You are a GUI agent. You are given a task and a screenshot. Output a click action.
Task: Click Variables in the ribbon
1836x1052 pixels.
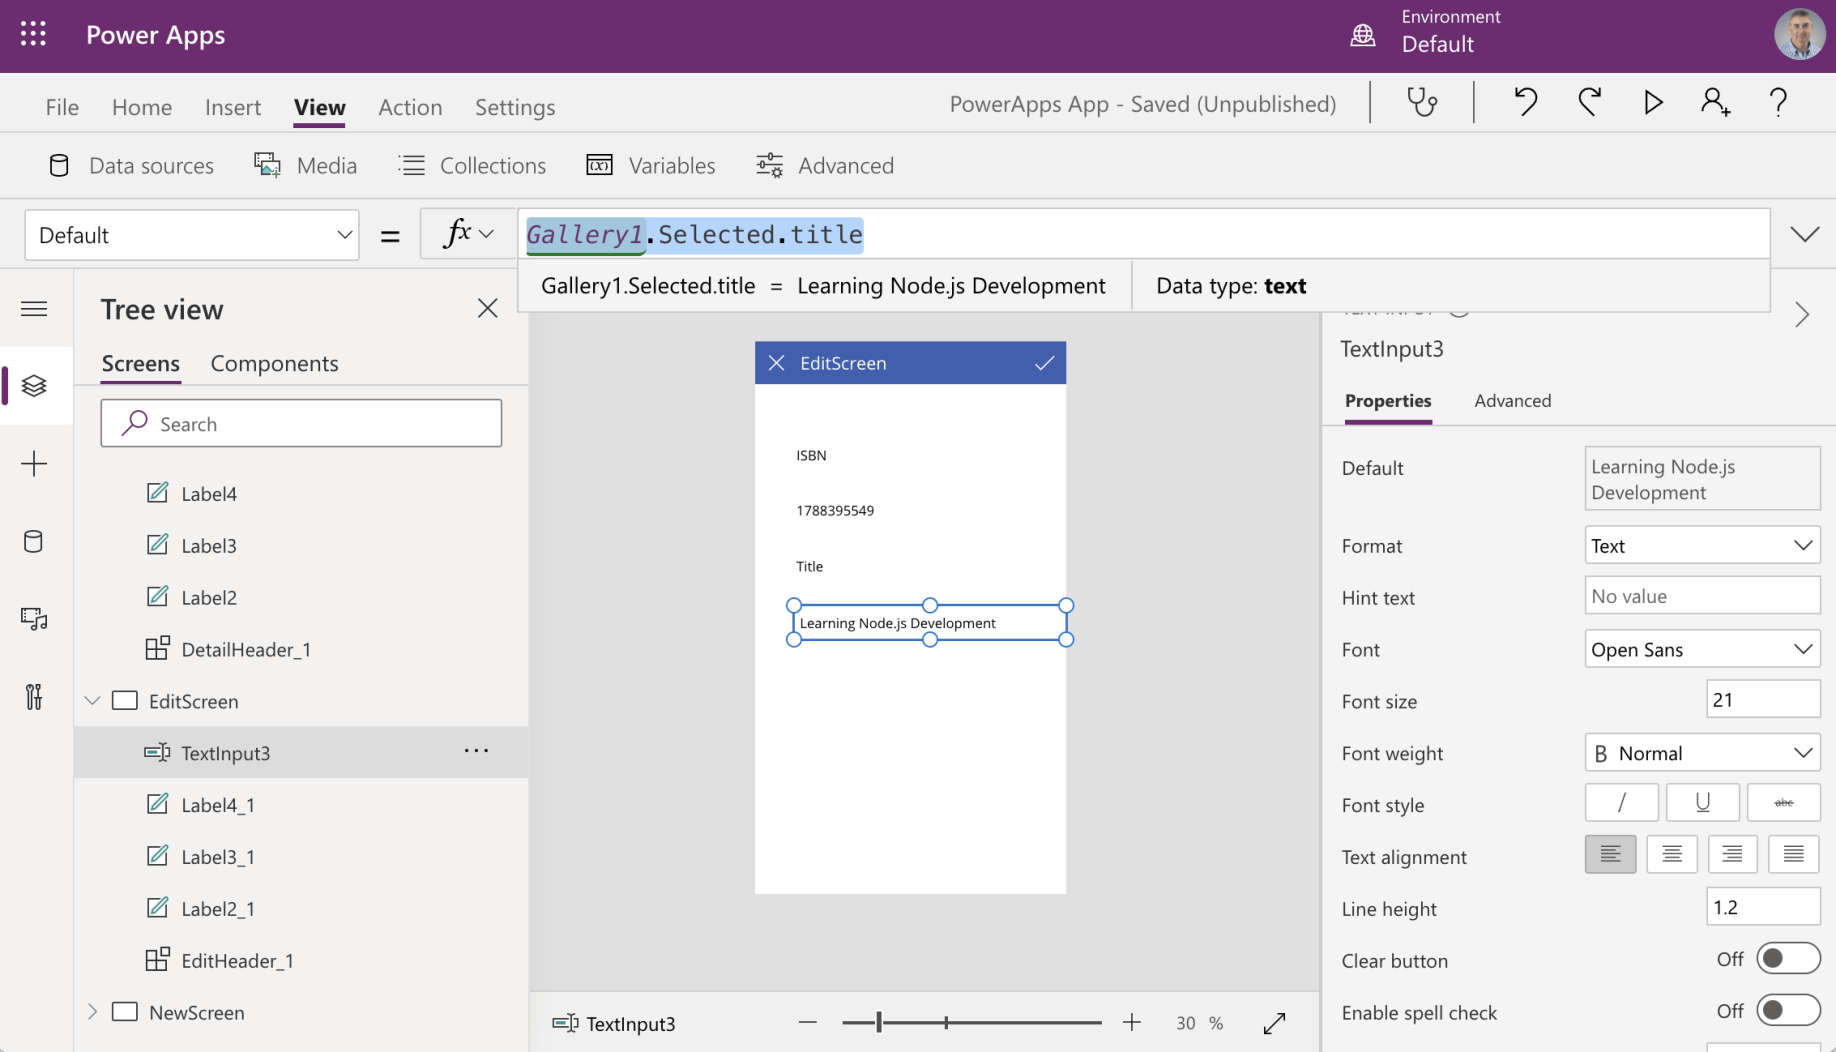pyautogui.click(x=651, y=166)
